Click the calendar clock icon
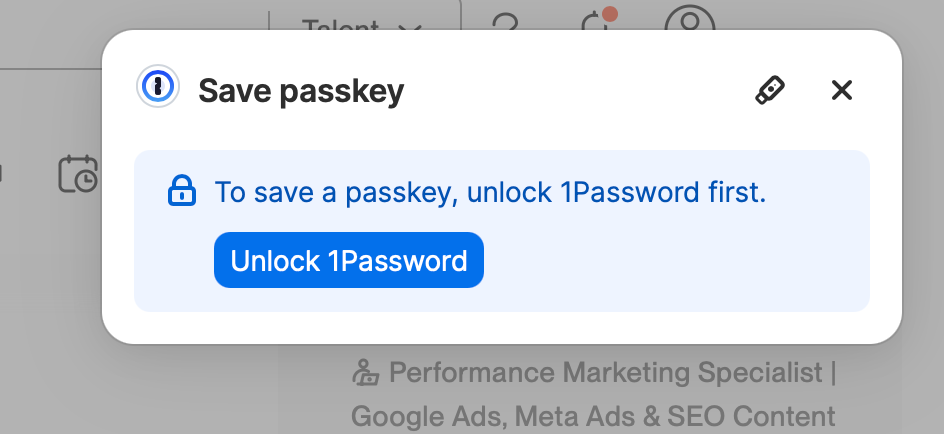Screen dimensions: 944x434 [x=77, y=173]
